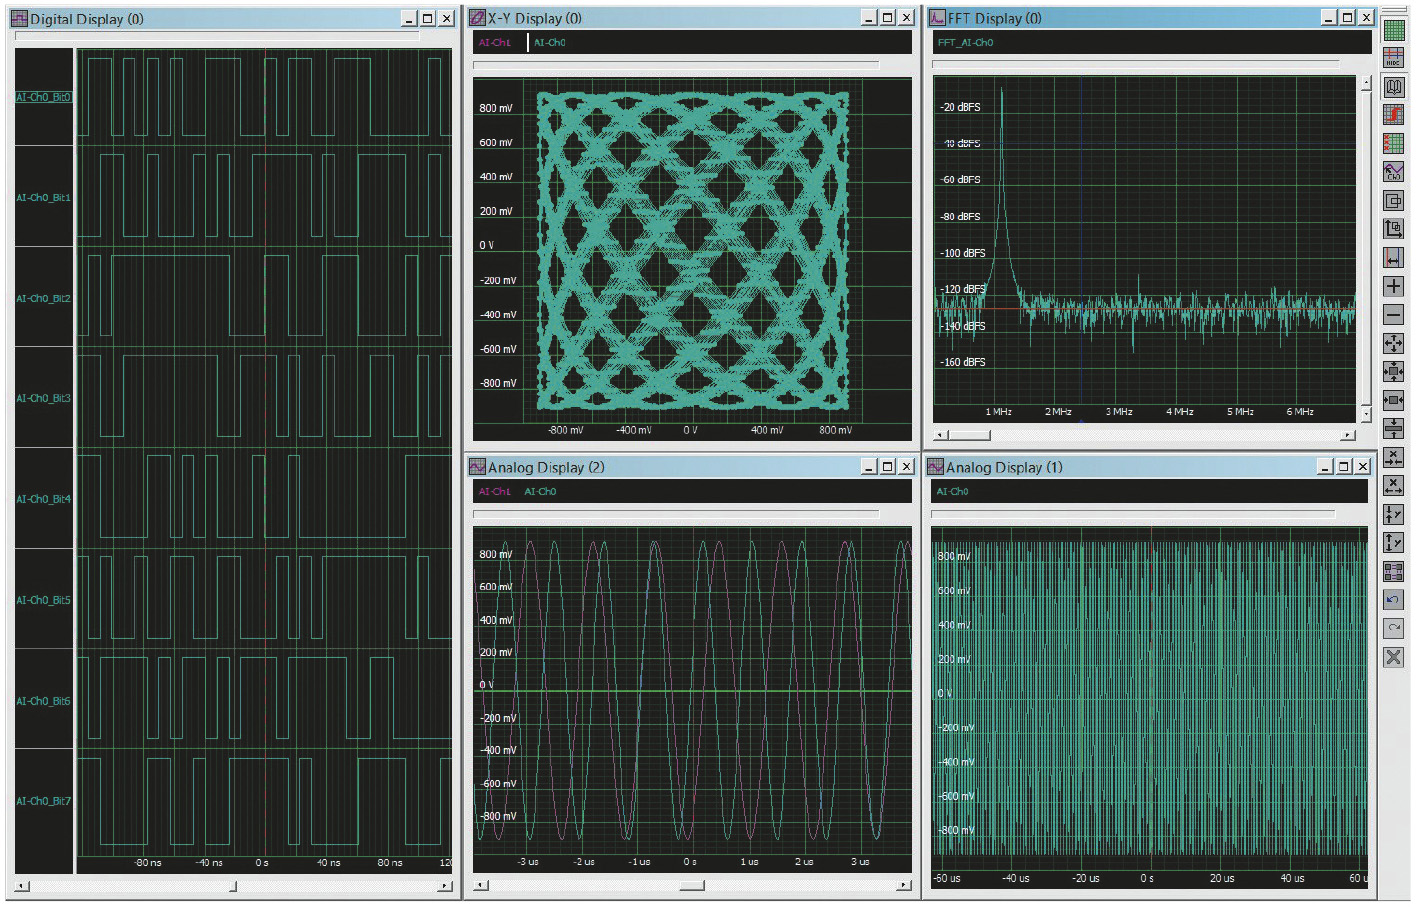
Task: Click FFT Display vertical scrollbar down arrow
Action: tap(1366, 413)
